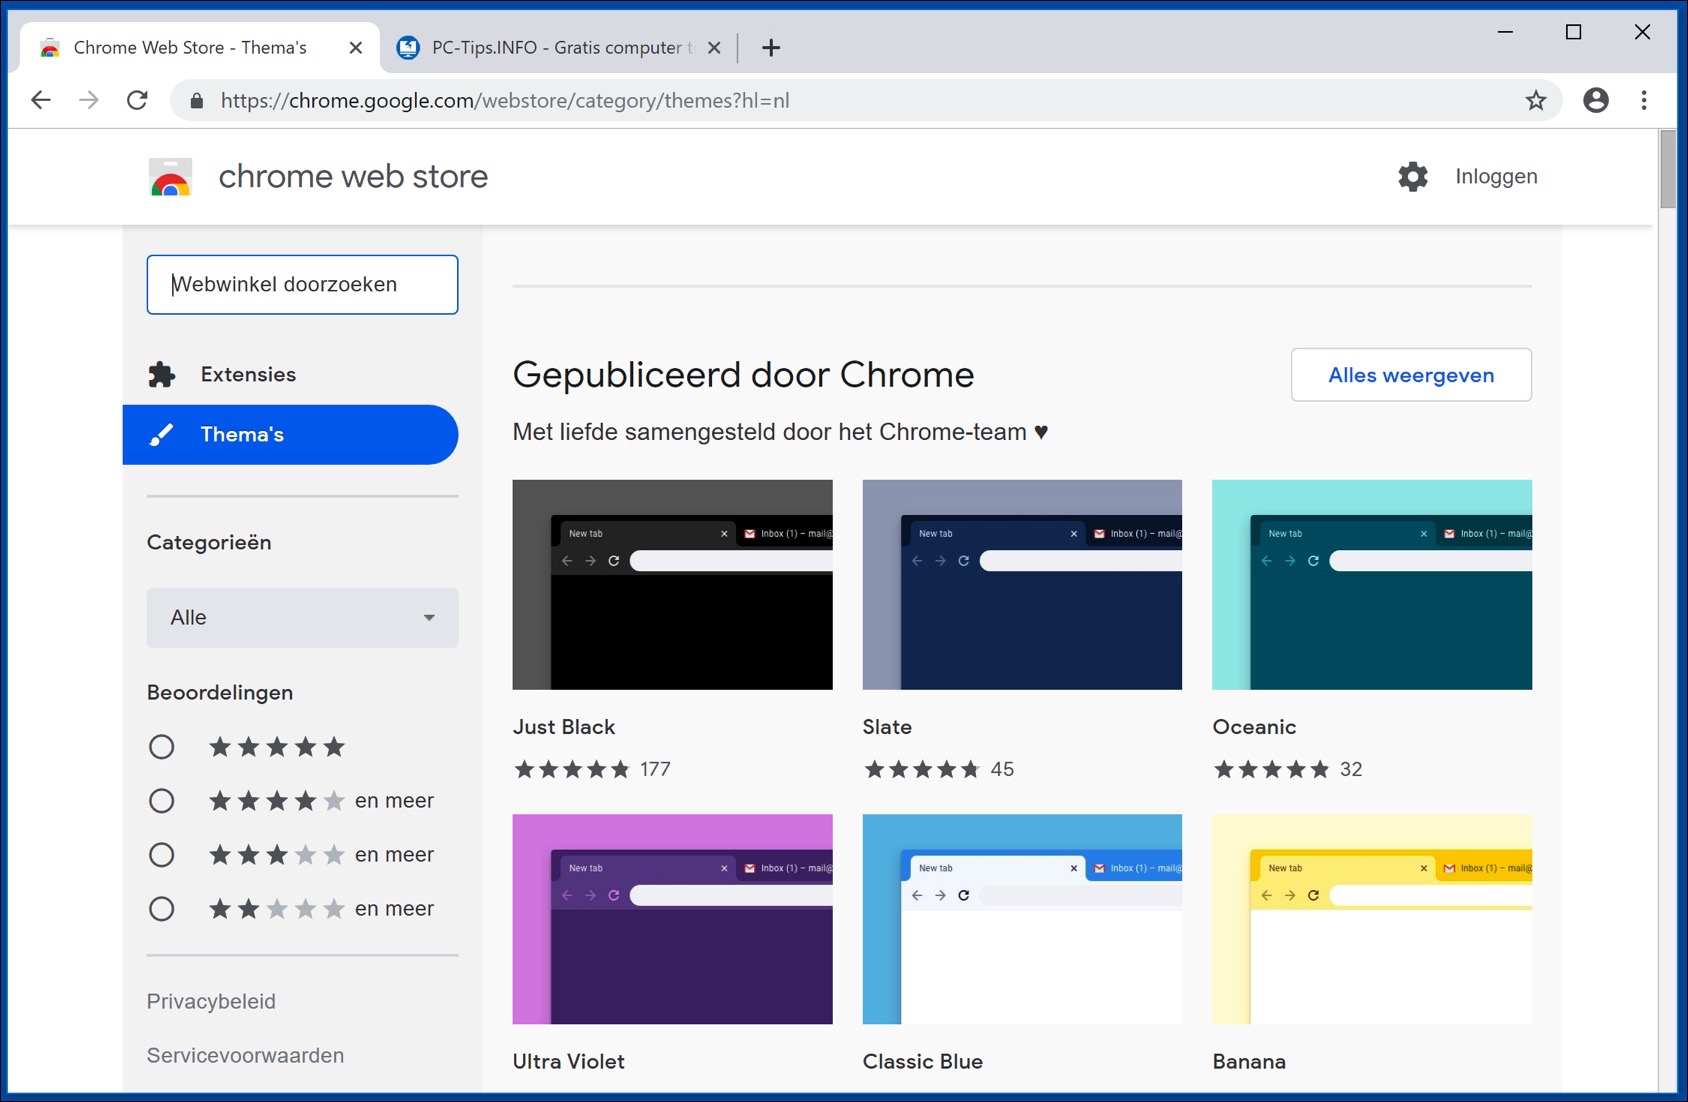Viewport: 1688px width, 1102px height.
Task: Bookmark this page with the star icon
Action: pos(1536,100)
